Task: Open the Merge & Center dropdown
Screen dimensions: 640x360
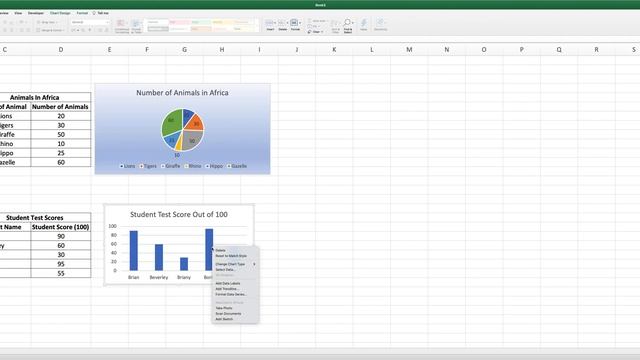Action: 50,30
